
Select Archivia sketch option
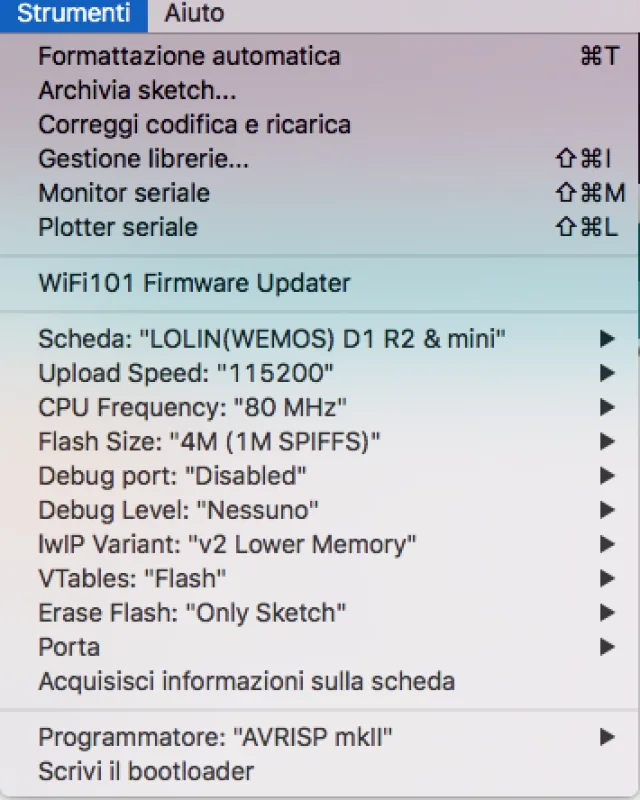(135, 90)
